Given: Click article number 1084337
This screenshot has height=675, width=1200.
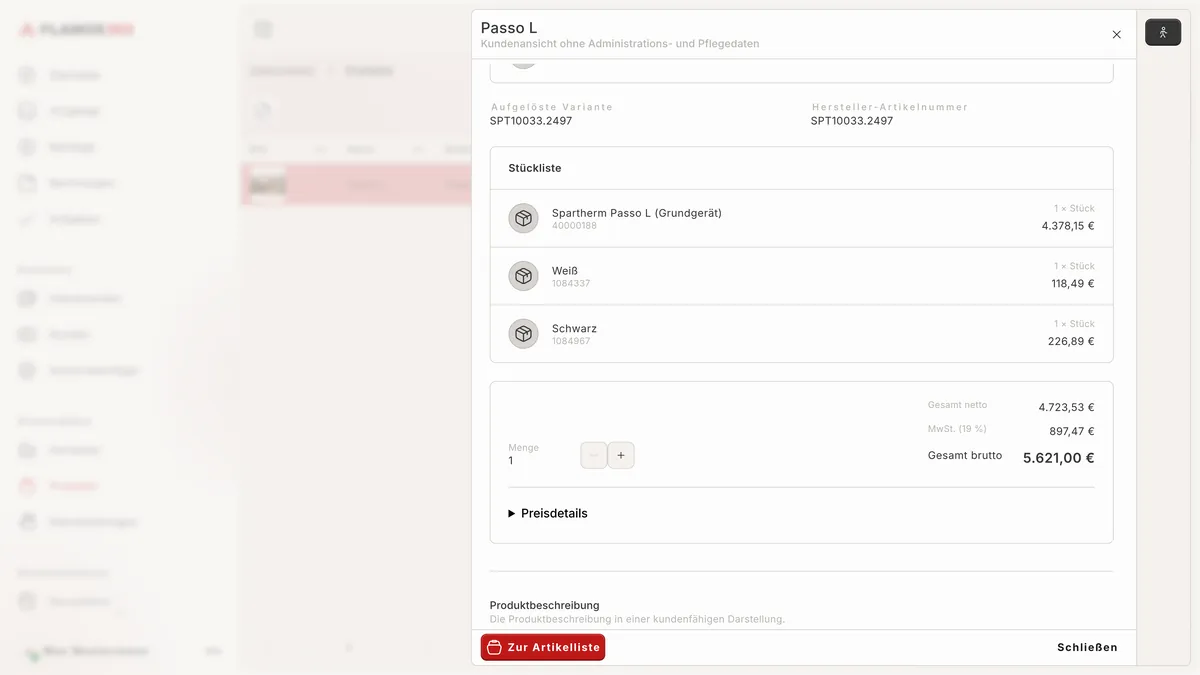Looking at the screenshot, I should click(x=571, y=284).
